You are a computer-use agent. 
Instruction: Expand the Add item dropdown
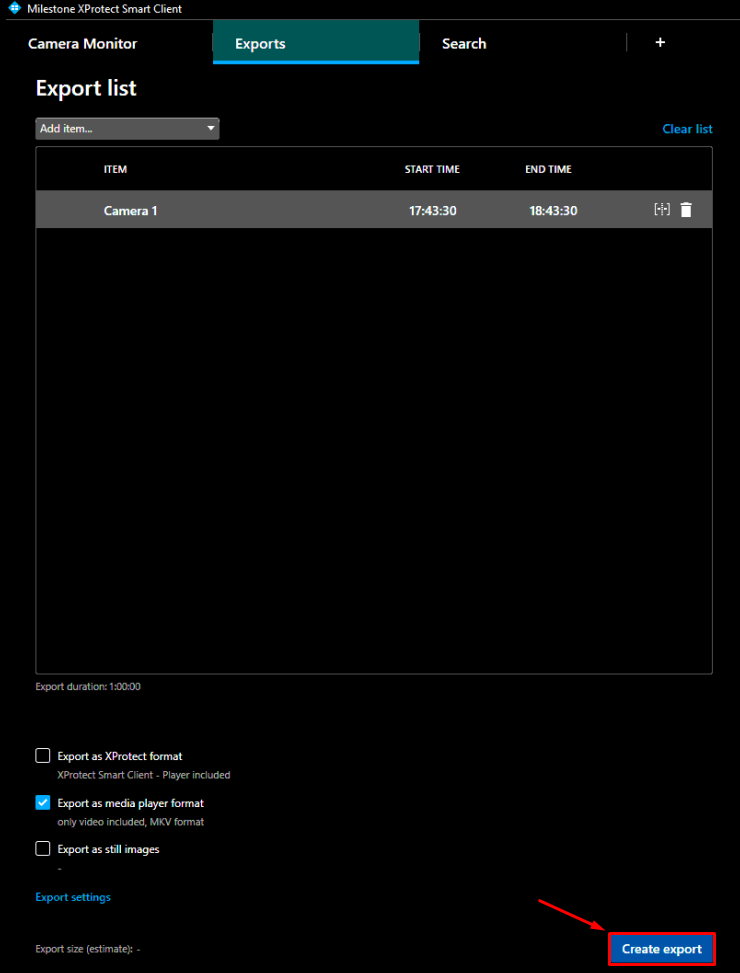[127, 129]
